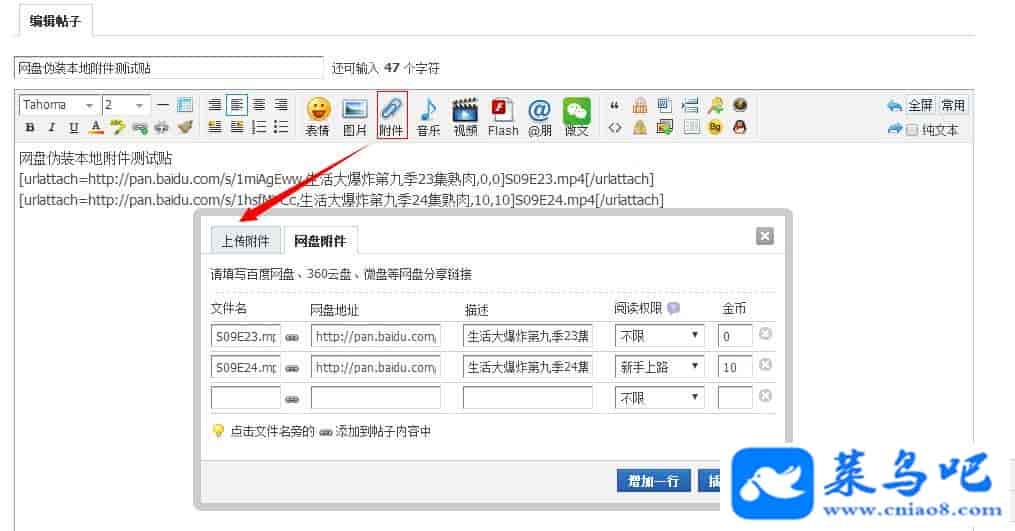Insert video with the 视频 clapperboard icon
1015x531 pixels.
click(465, 117)
